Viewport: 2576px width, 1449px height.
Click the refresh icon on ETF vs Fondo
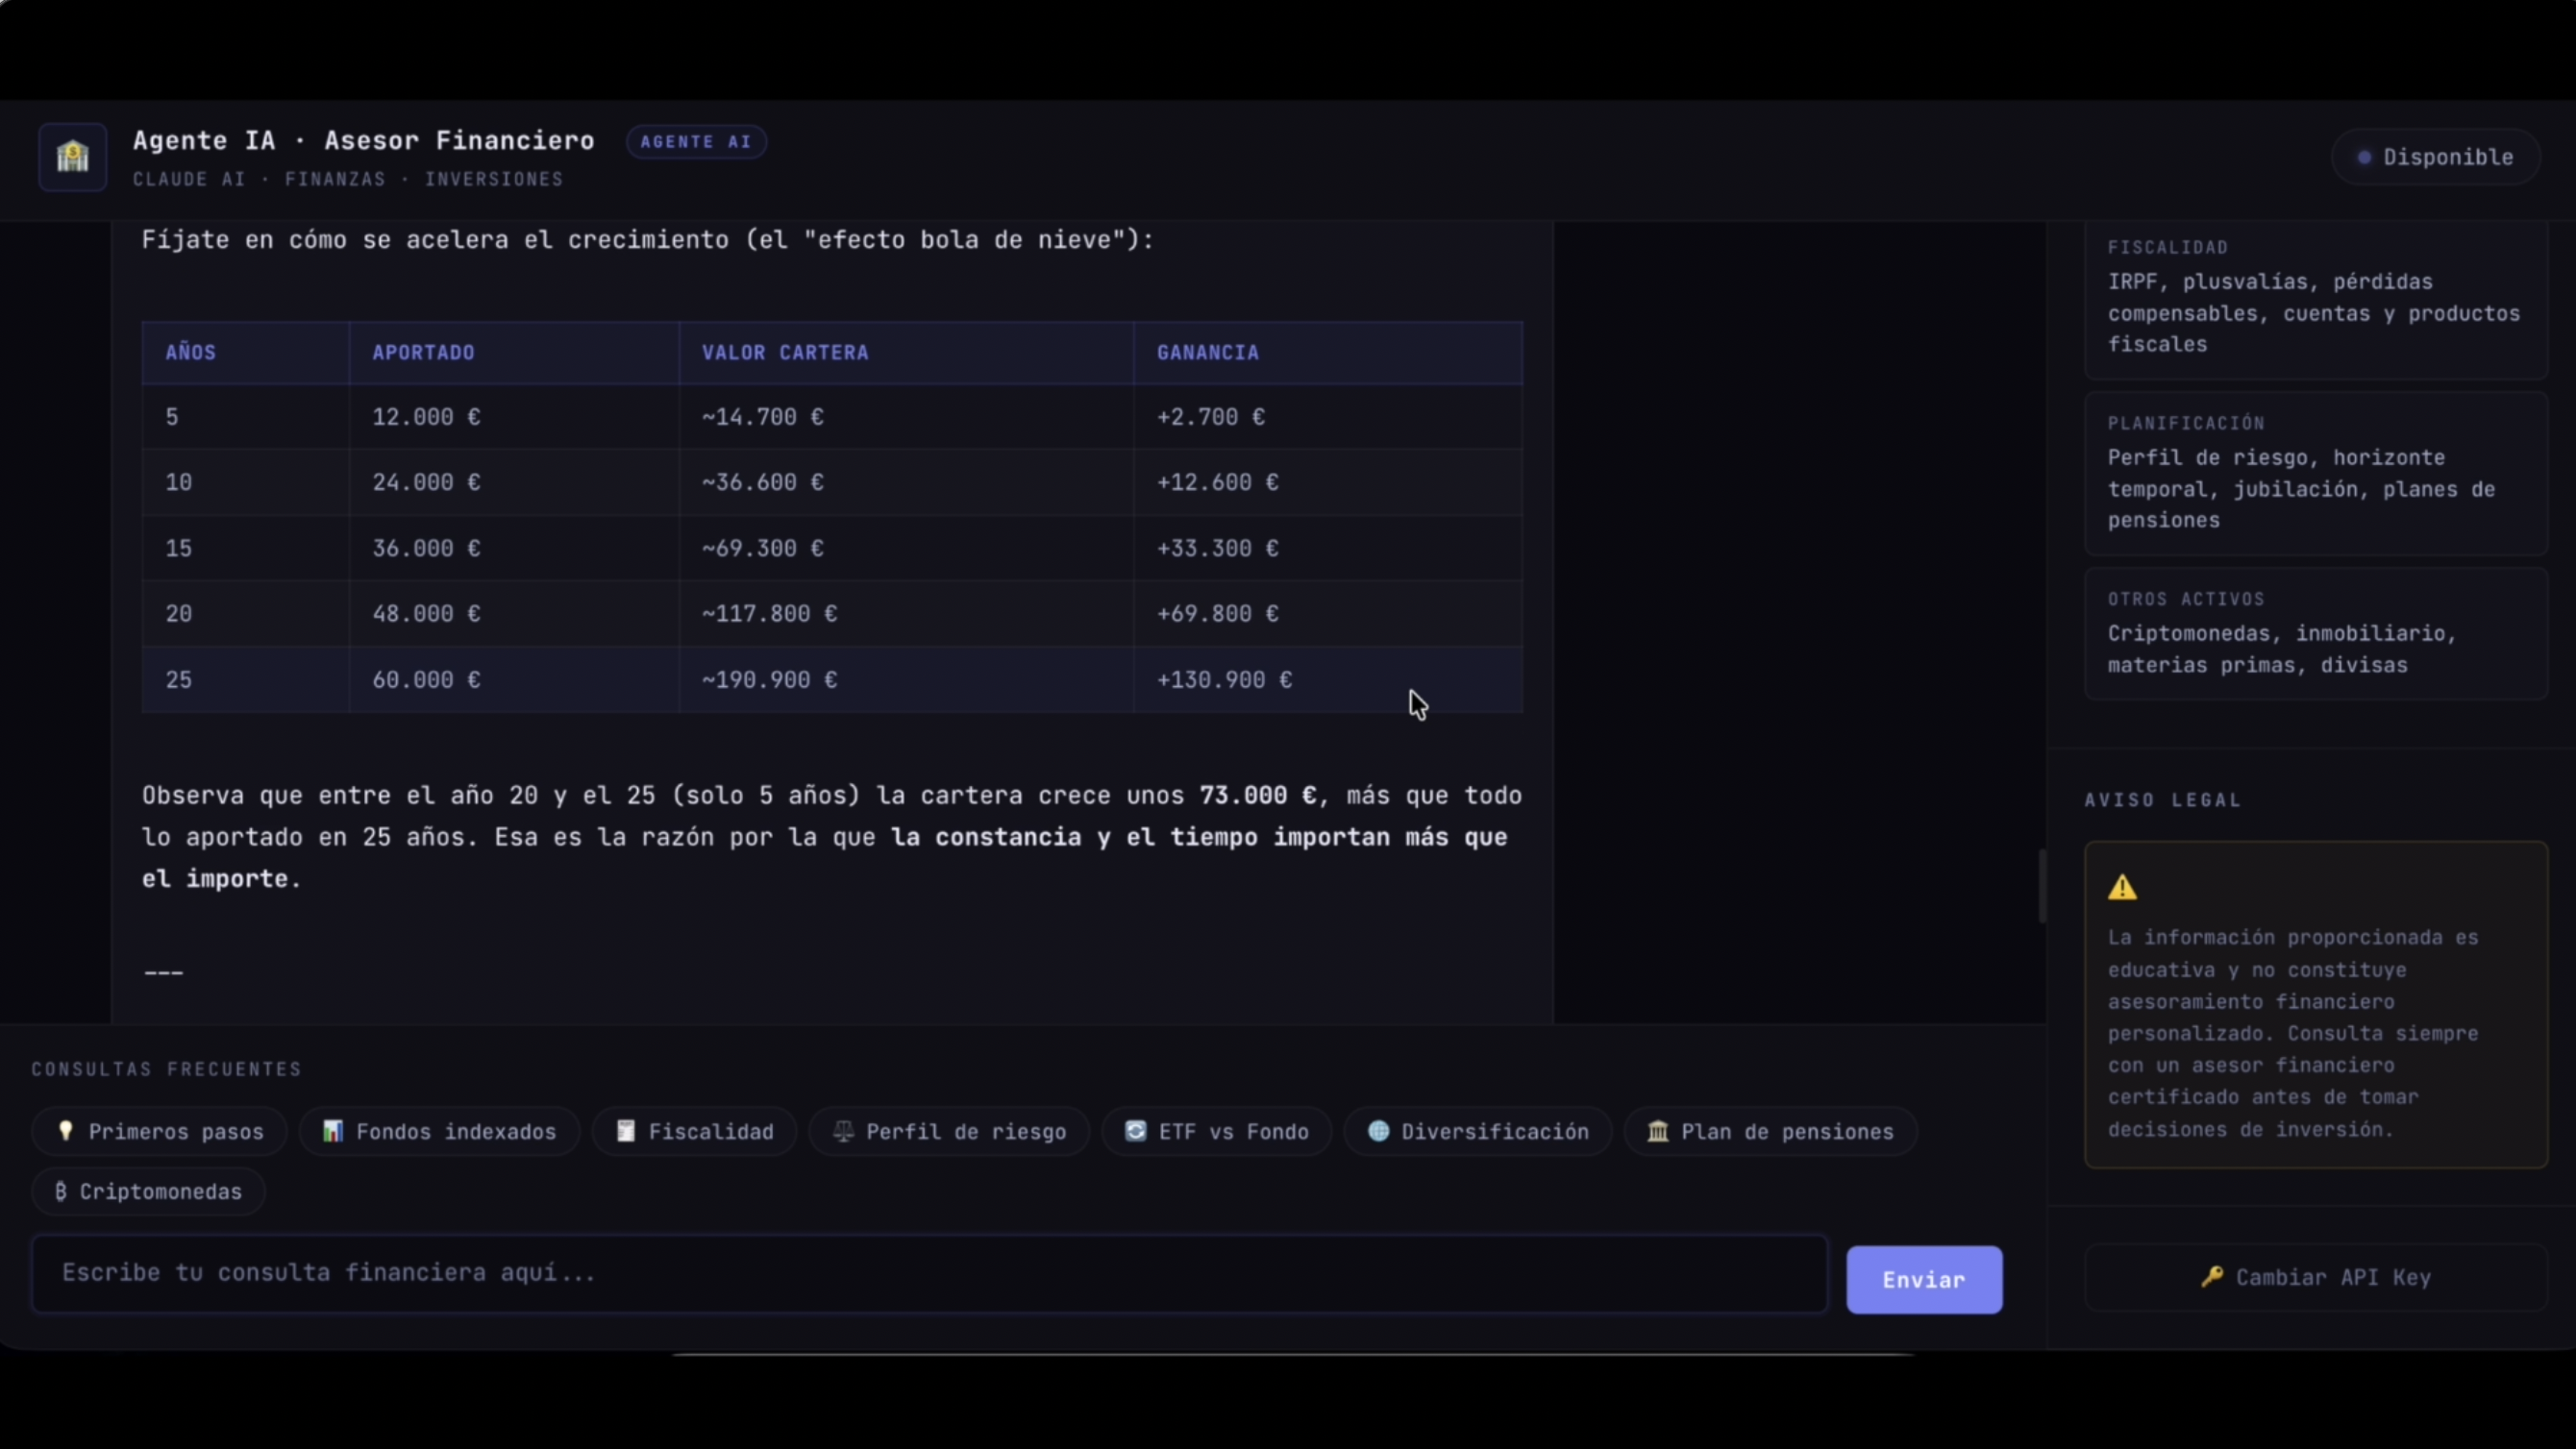click(1136, 1131)
